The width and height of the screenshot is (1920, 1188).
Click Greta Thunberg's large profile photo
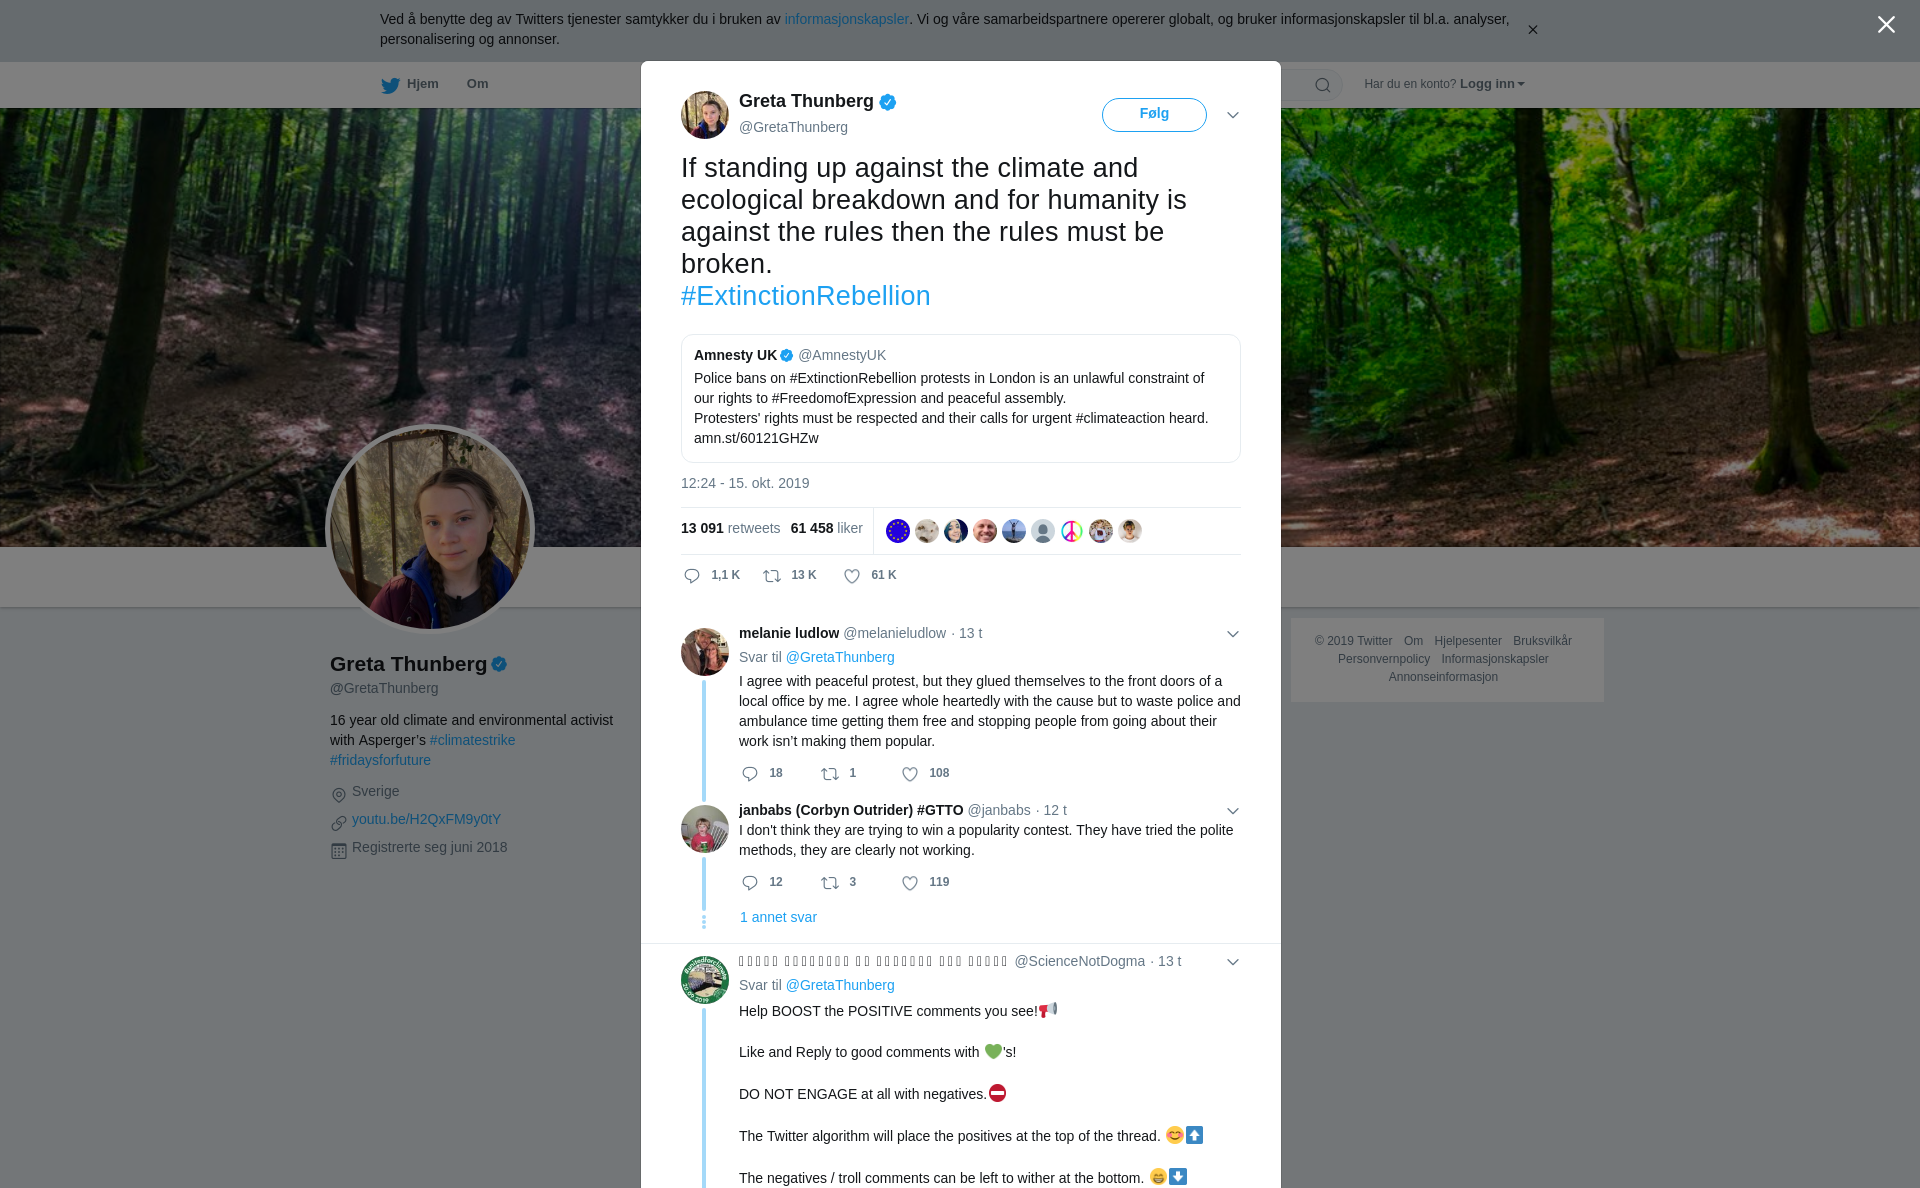(430, 529)
